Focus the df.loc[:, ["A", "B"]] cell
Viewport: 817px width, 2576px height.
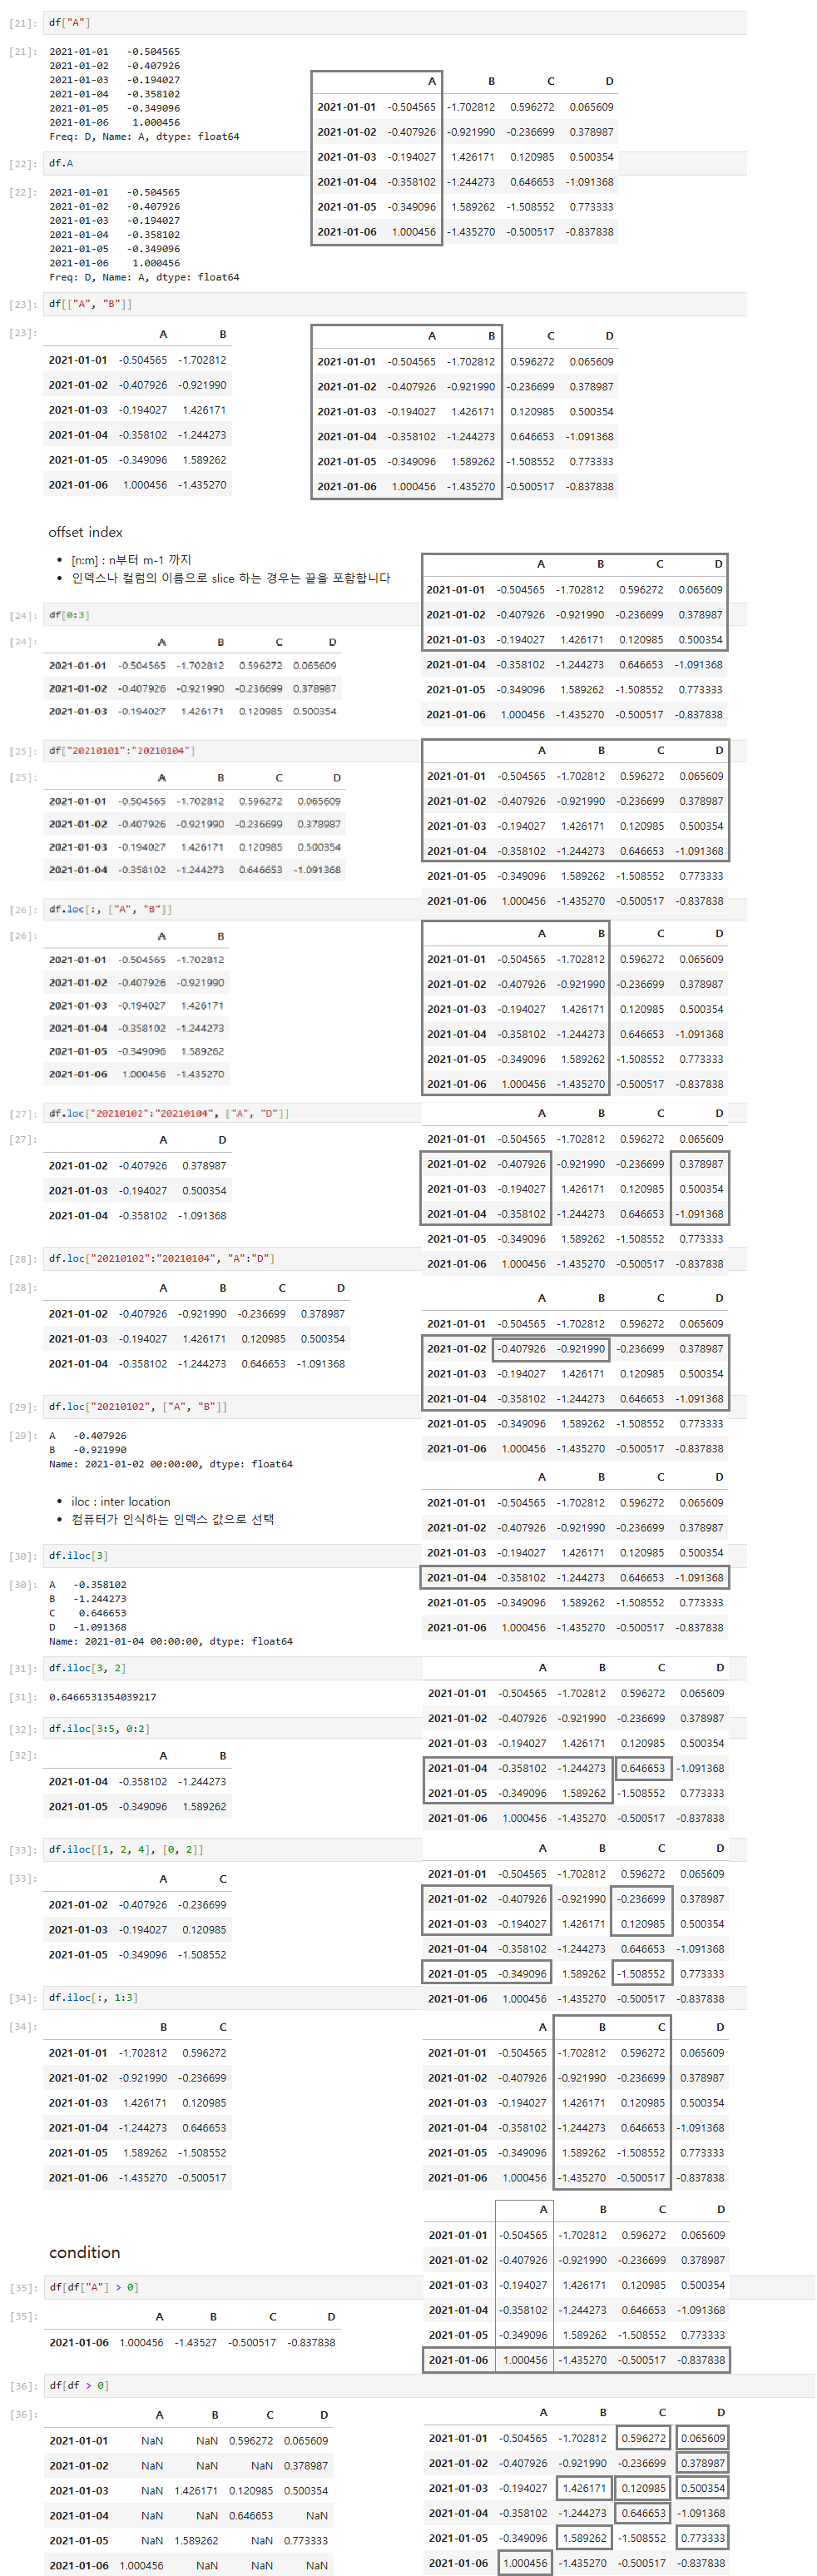(x=232, y=910)
